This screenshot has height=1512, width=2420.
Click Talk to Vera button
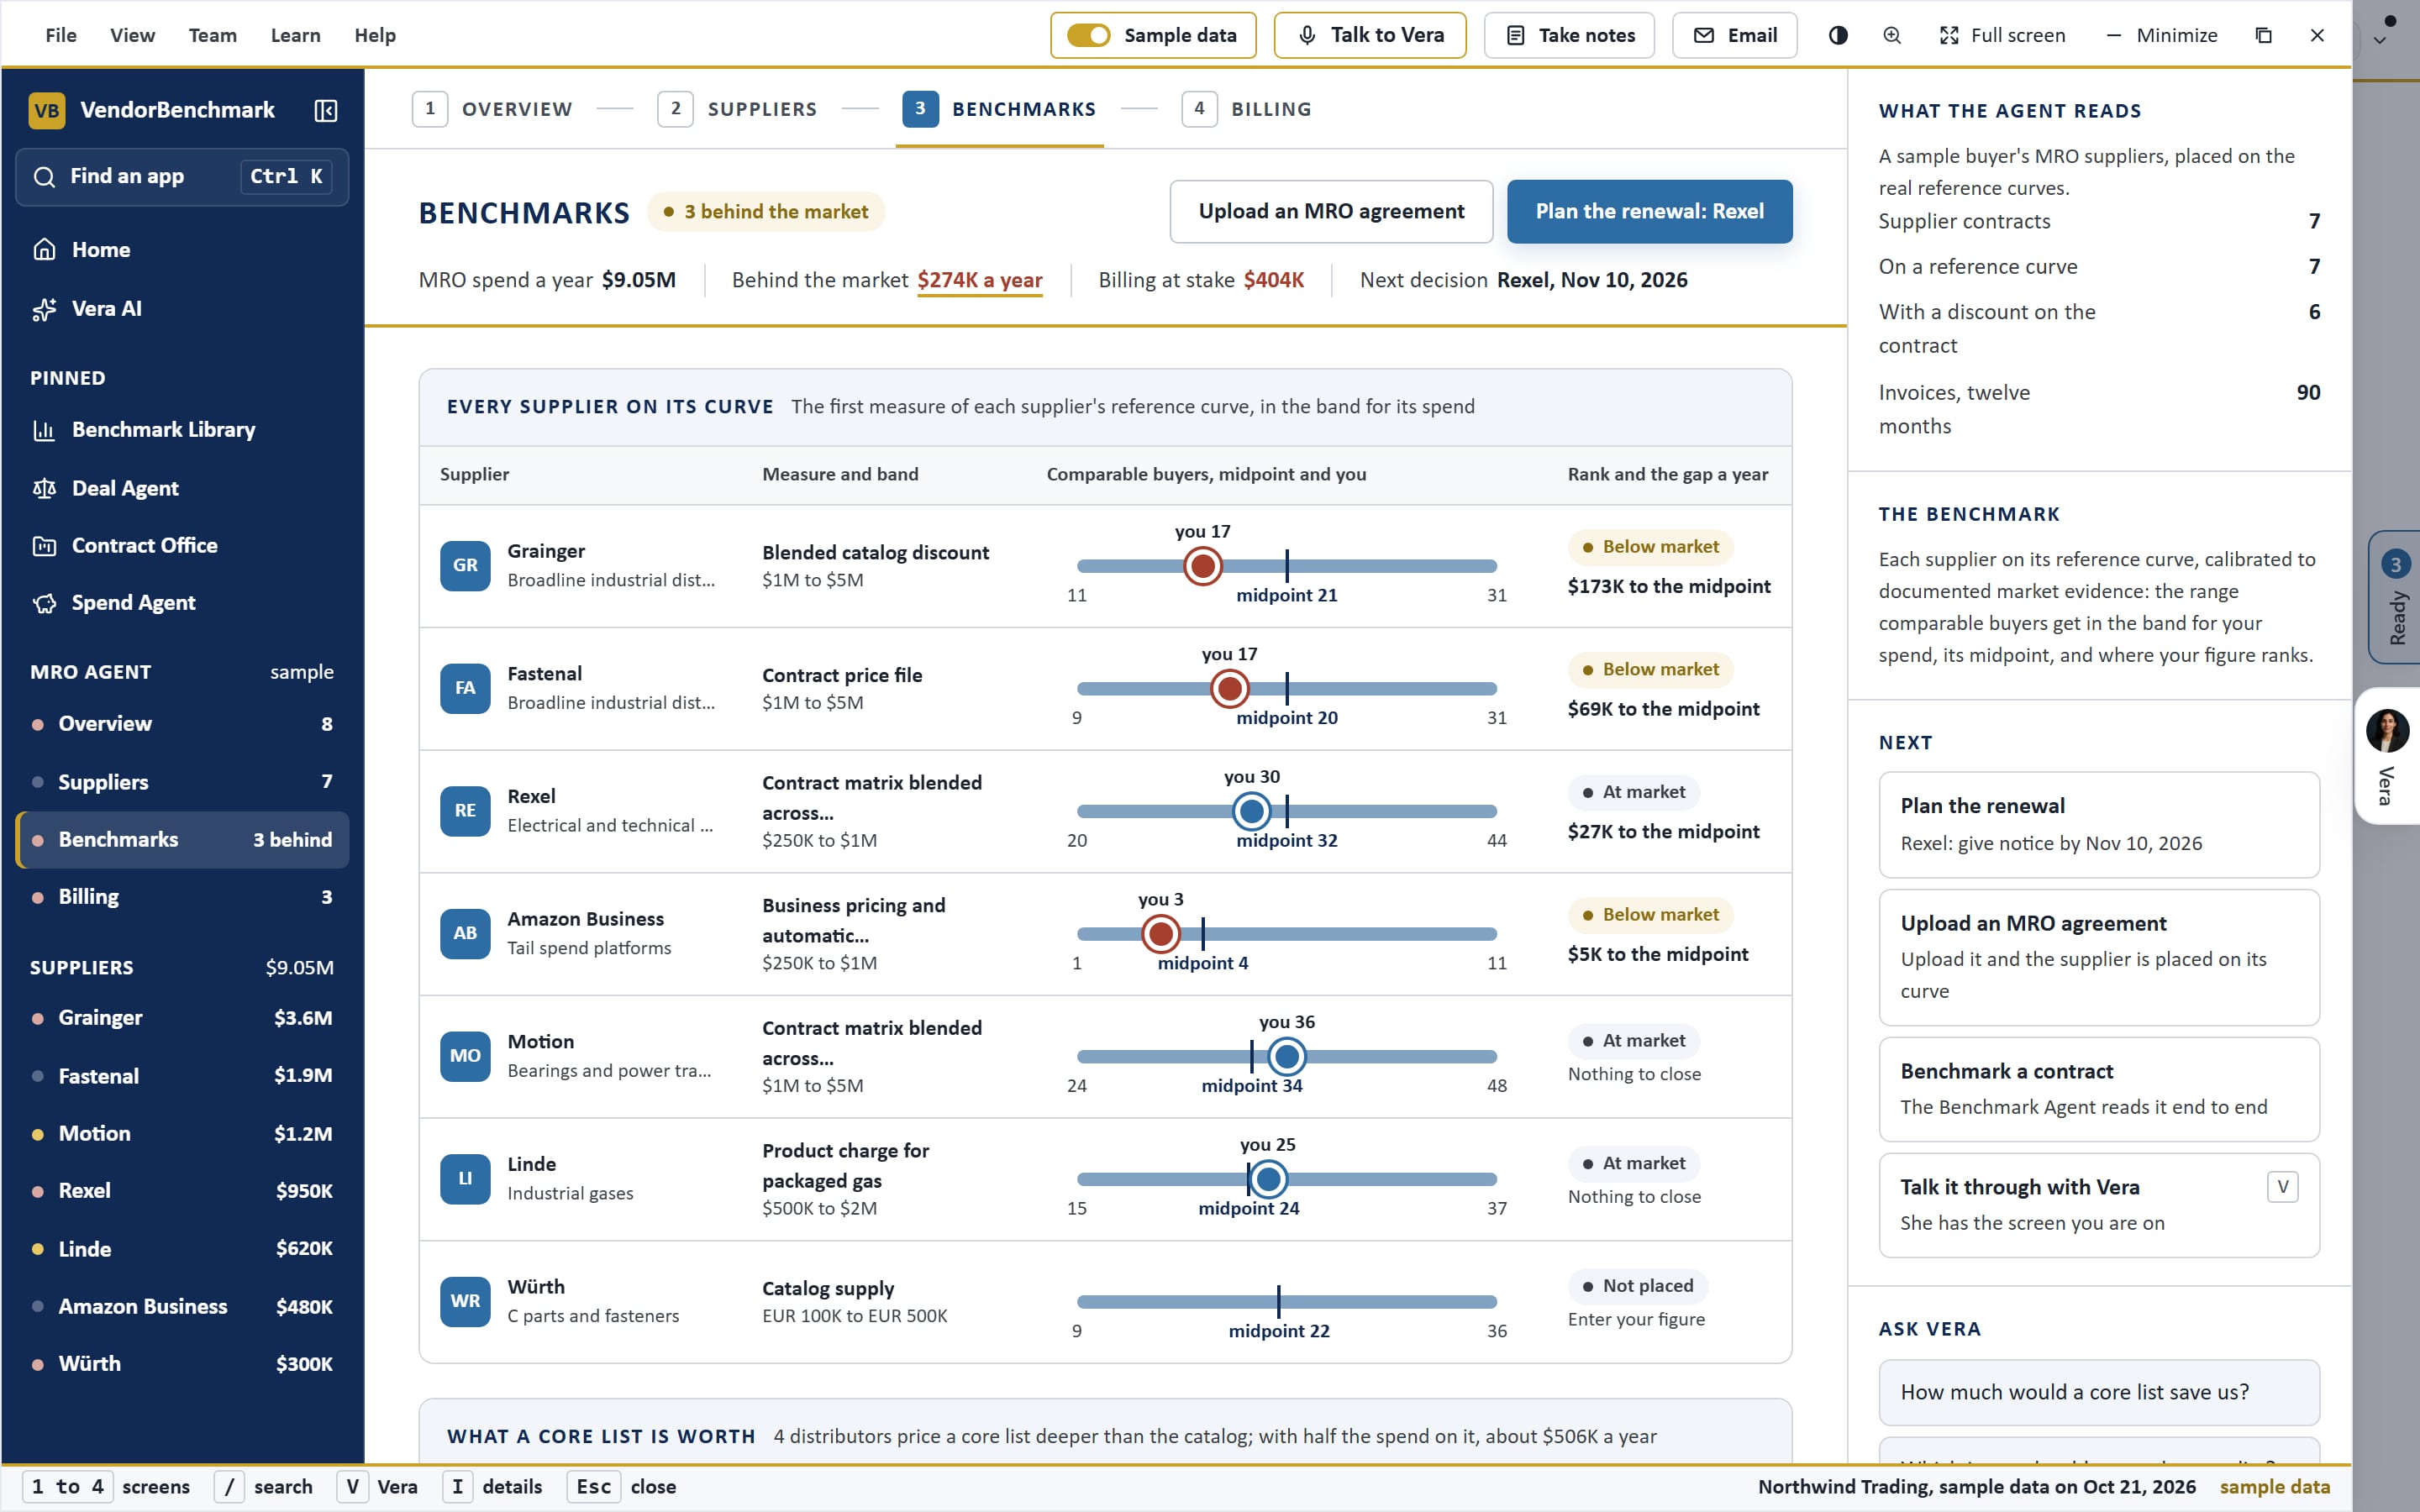click(1370, 35)
